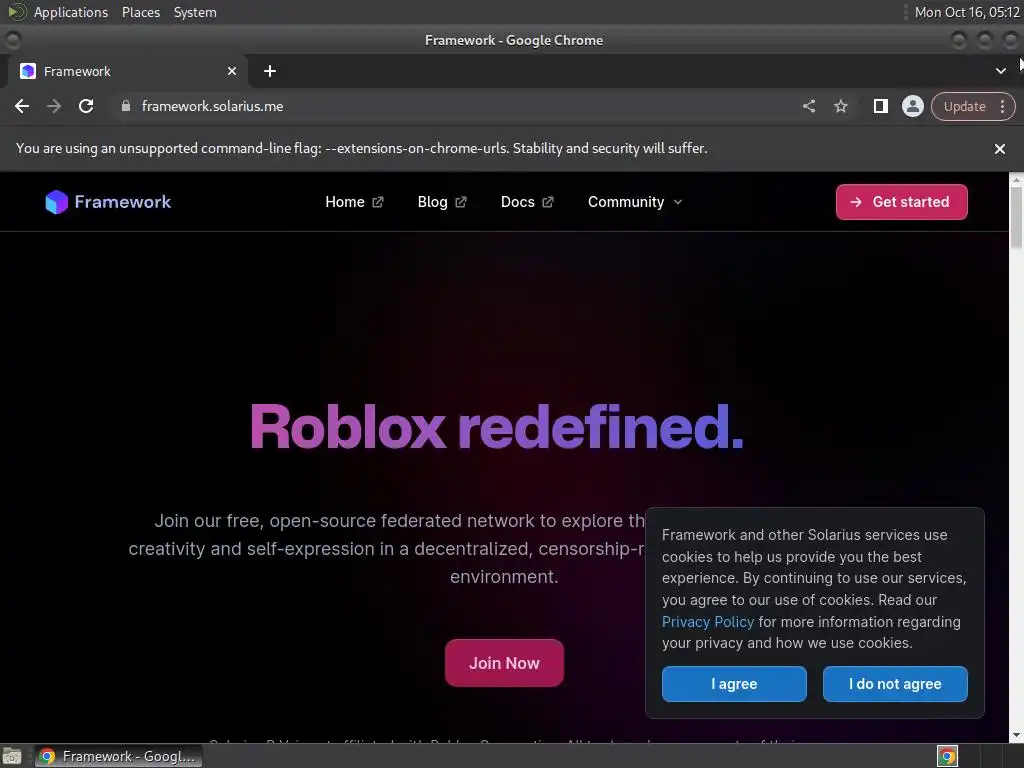Share this page via the share icon

[x=809, y=106]
